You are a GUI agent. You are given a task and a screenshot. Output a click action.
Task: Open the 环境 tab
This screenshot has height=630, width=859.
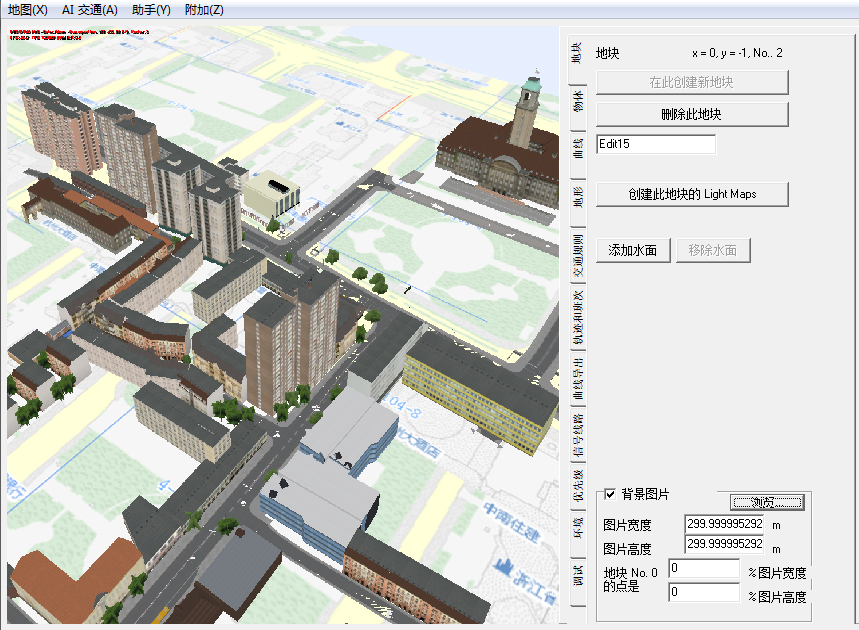577,527
